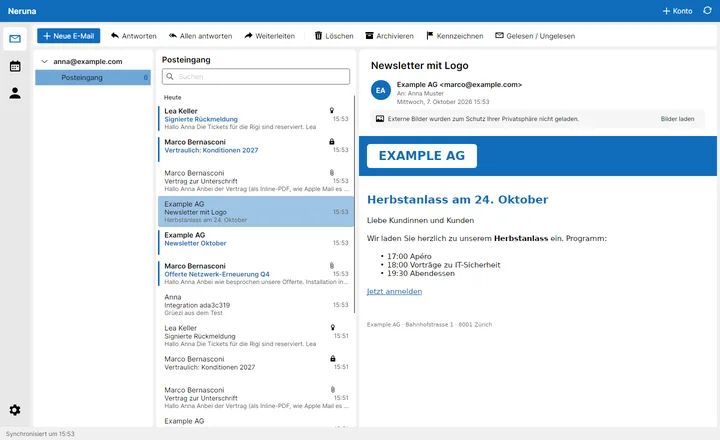
Task: Click the message list scrollbar
Action: click(x=354, y=204)
